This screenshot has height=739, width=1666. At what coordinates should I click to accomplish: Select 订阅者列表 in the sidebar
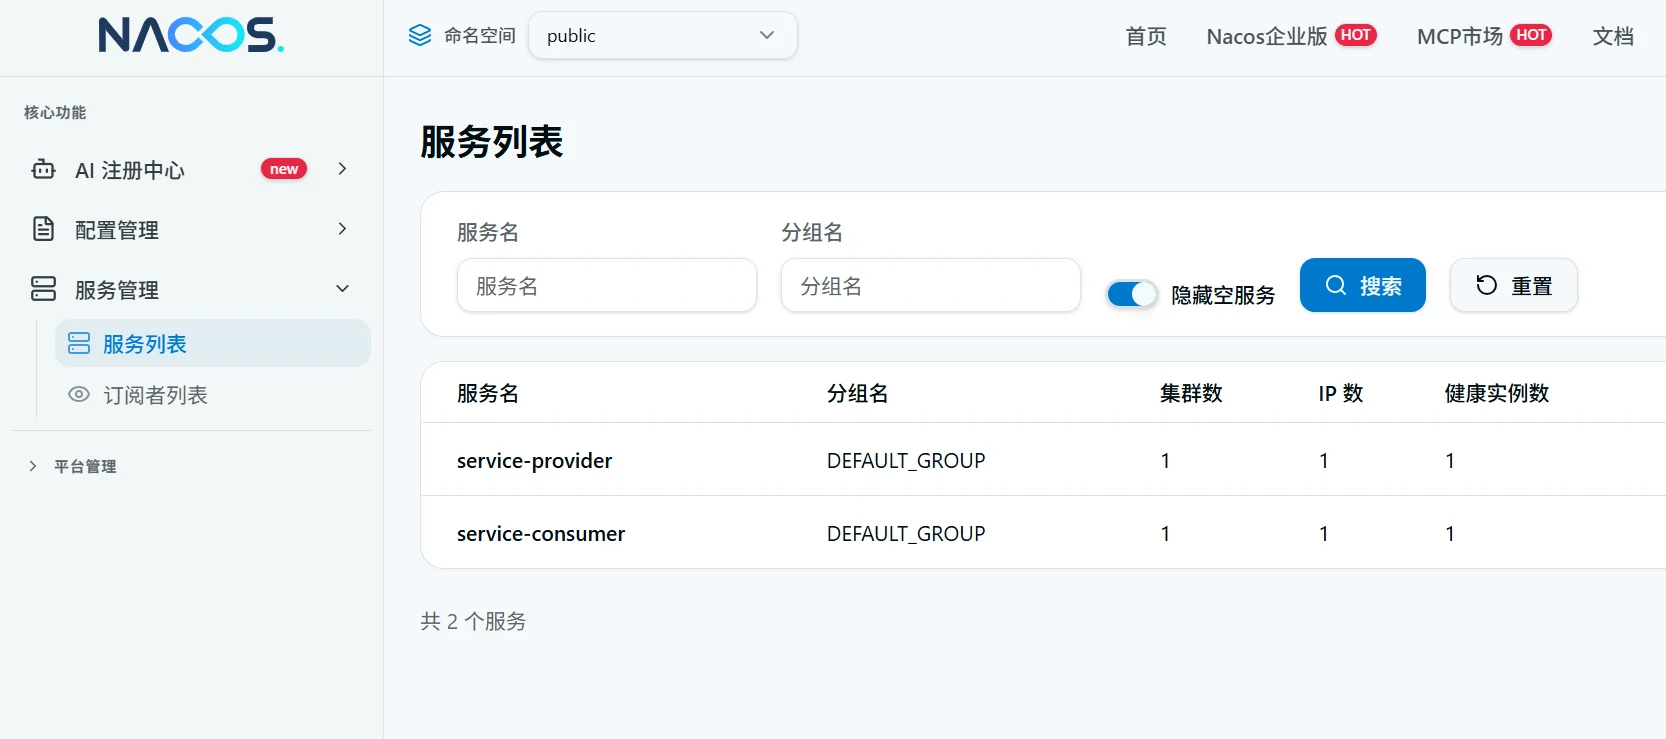[x=213, y=395]
